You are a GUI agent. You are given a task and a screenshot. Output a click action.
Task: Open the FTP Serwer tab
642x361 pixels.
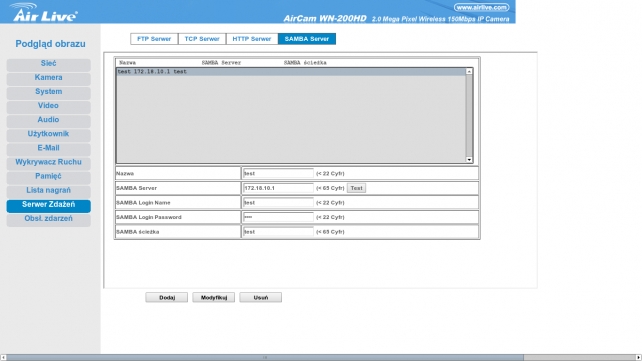pyautogui.click(x=154, y=39)
